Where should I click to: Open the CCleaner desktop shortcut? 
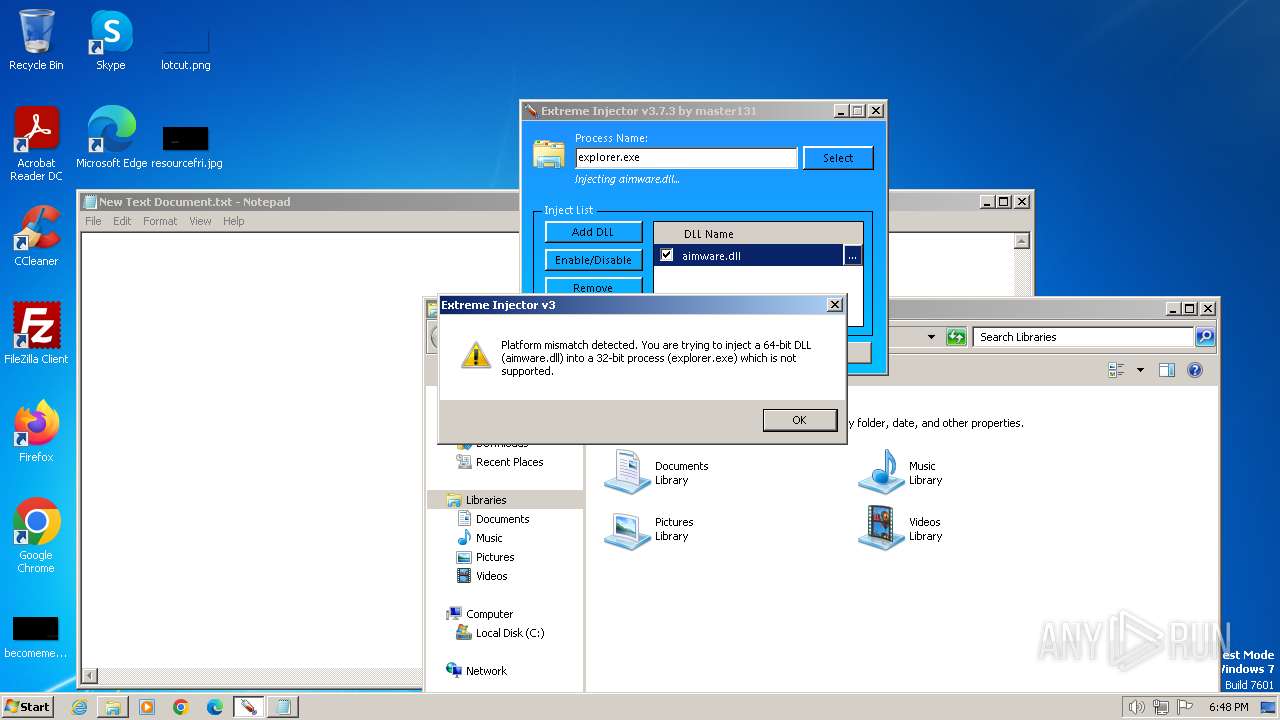pyautogui.click(x=36, y=236)
